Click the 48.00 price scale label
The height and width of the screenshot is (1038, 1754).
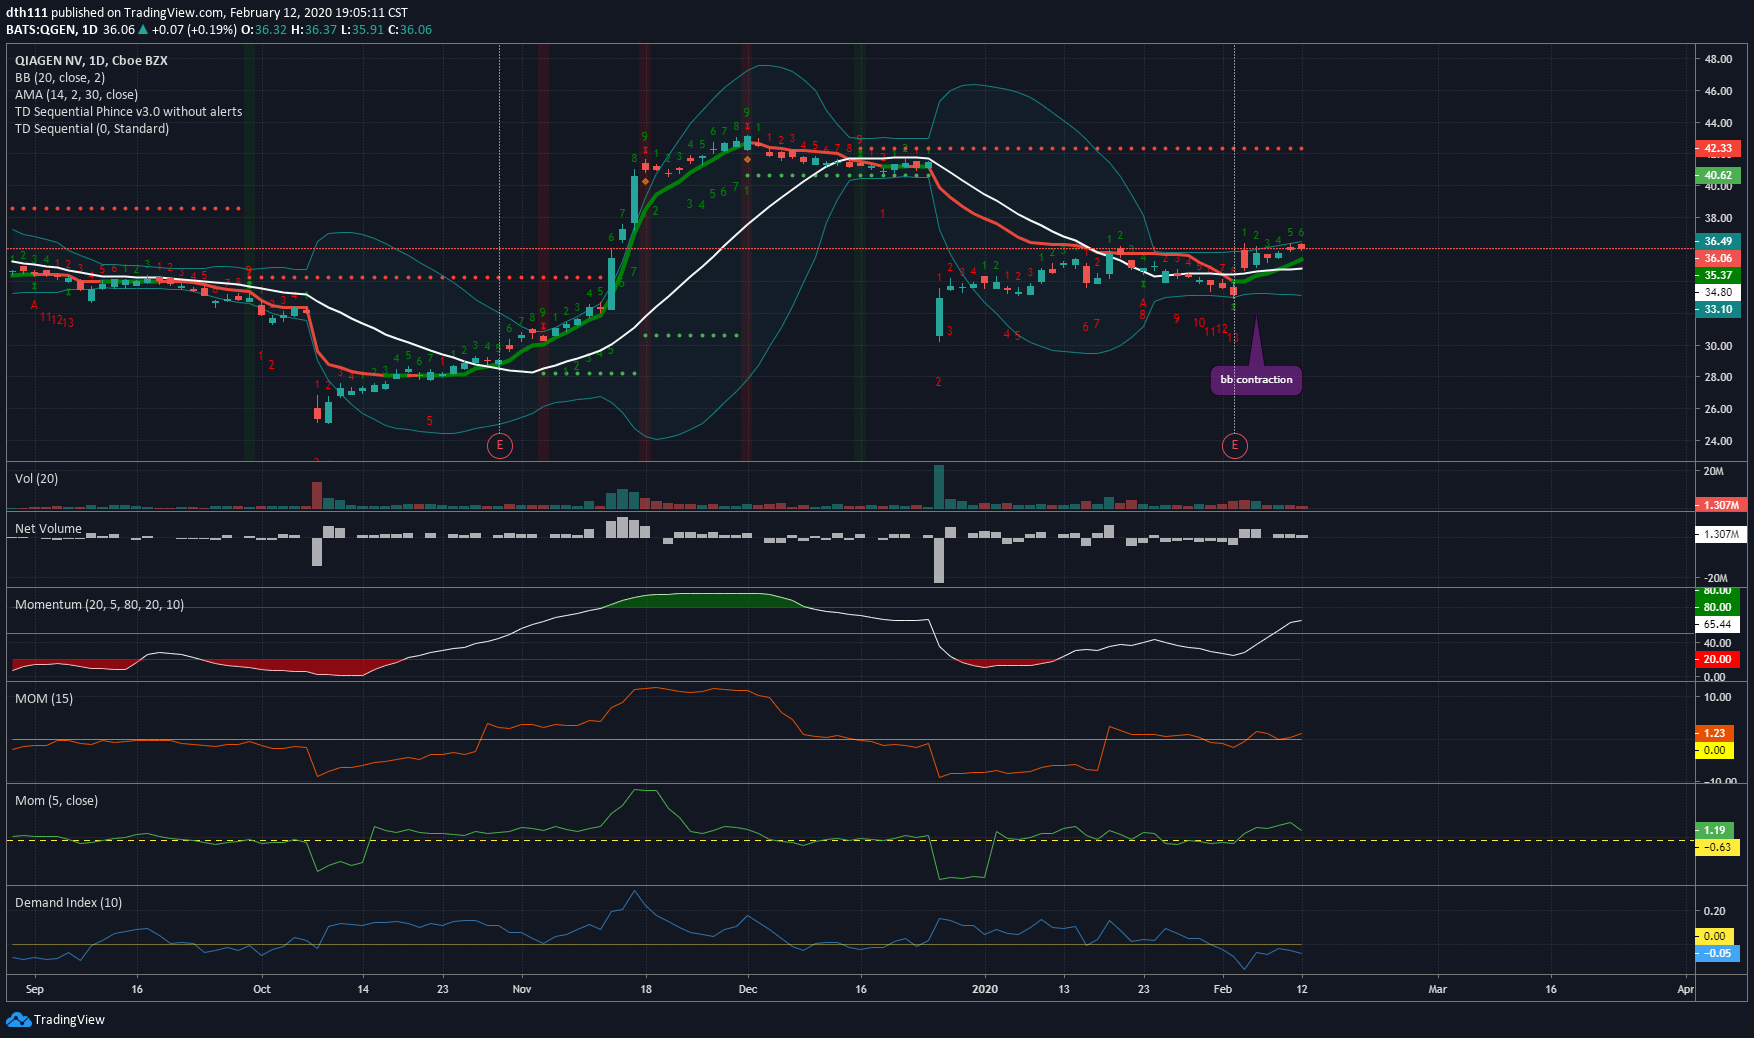coord(1718,59)
